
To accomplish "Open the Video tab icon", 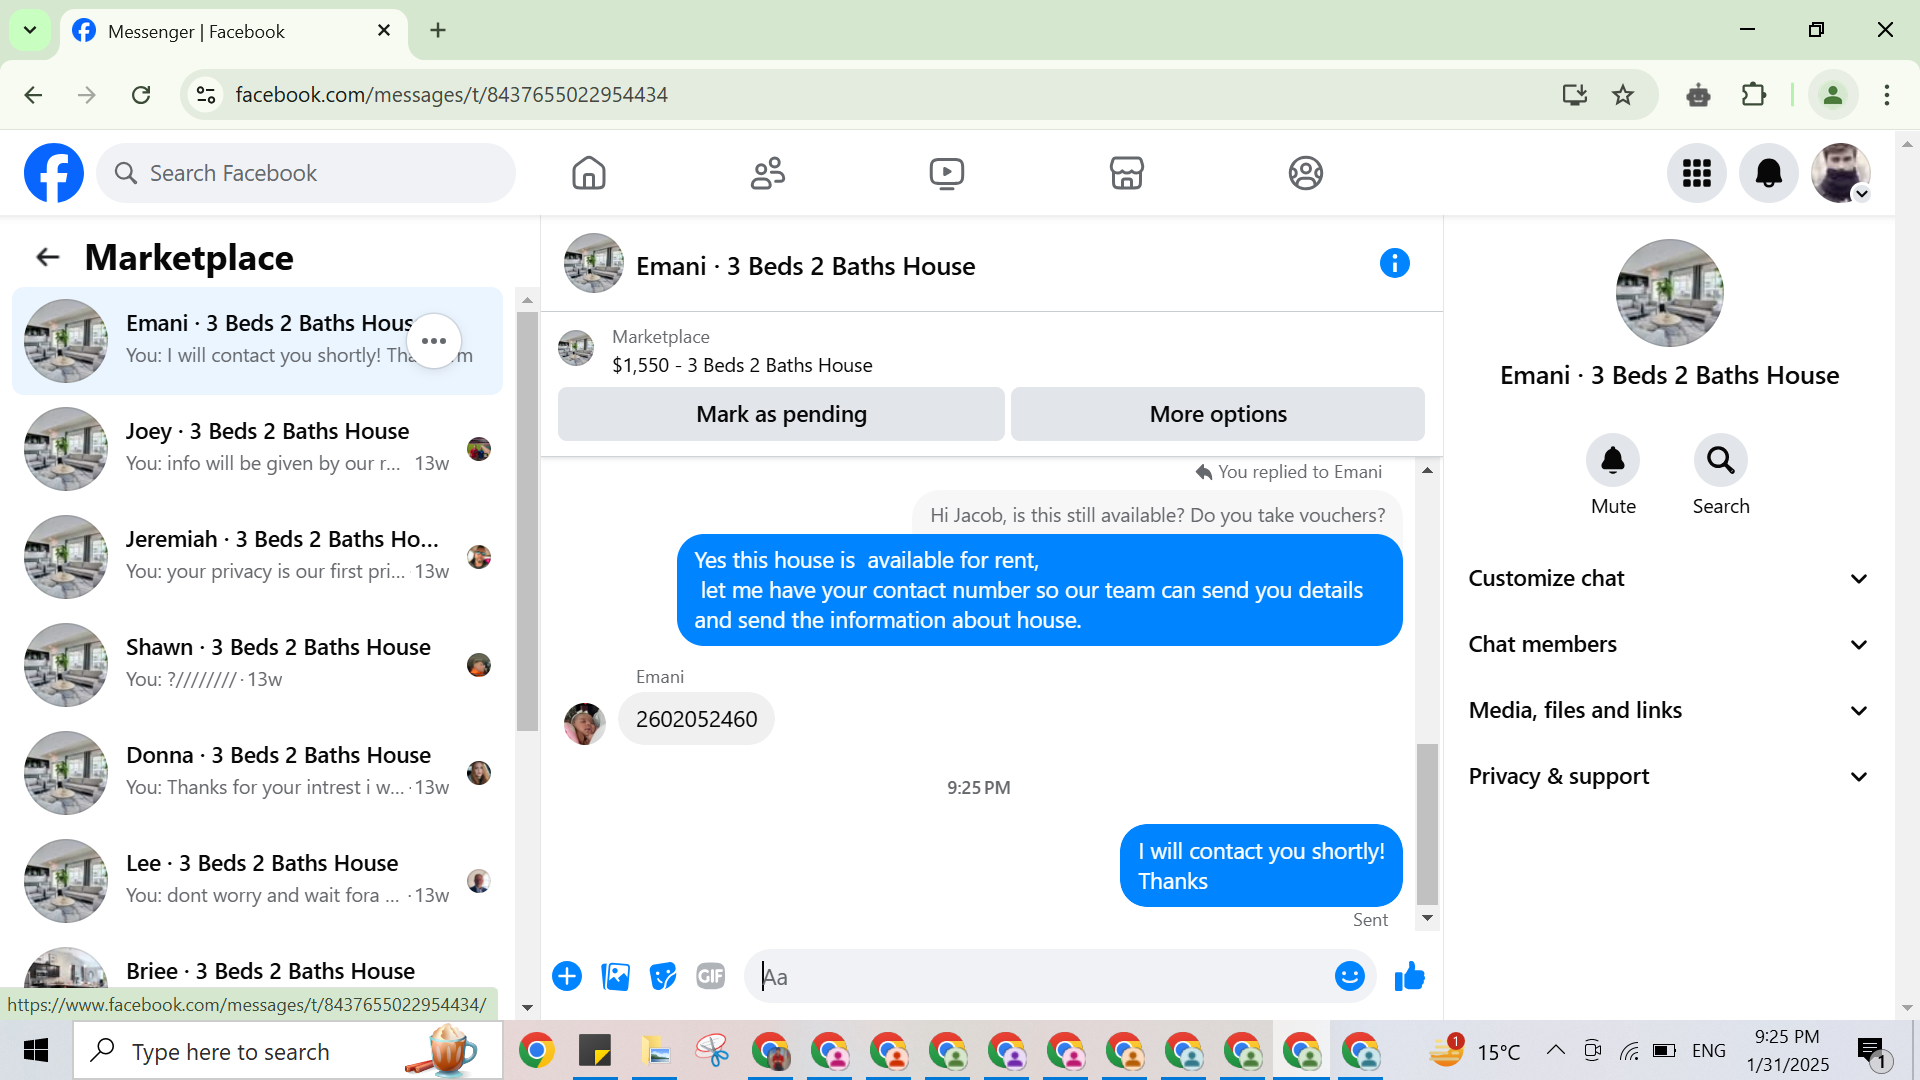I will (x=947, y=173).
